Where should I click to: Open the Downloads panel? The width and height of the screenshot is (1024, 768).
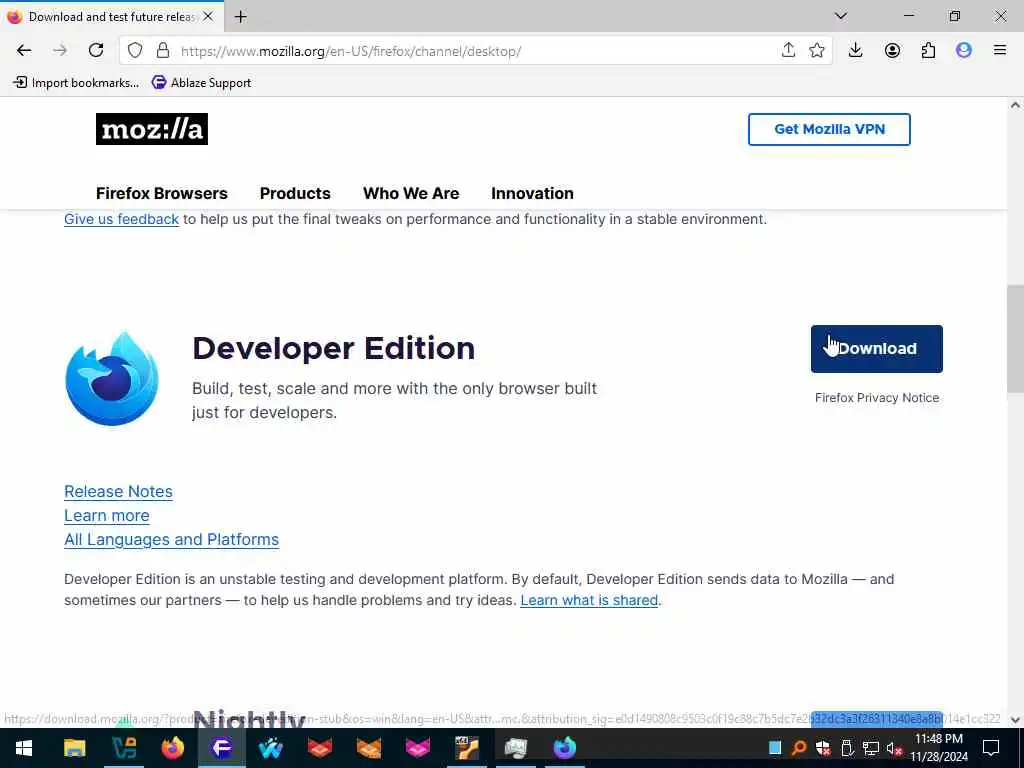tap(856, 50)
